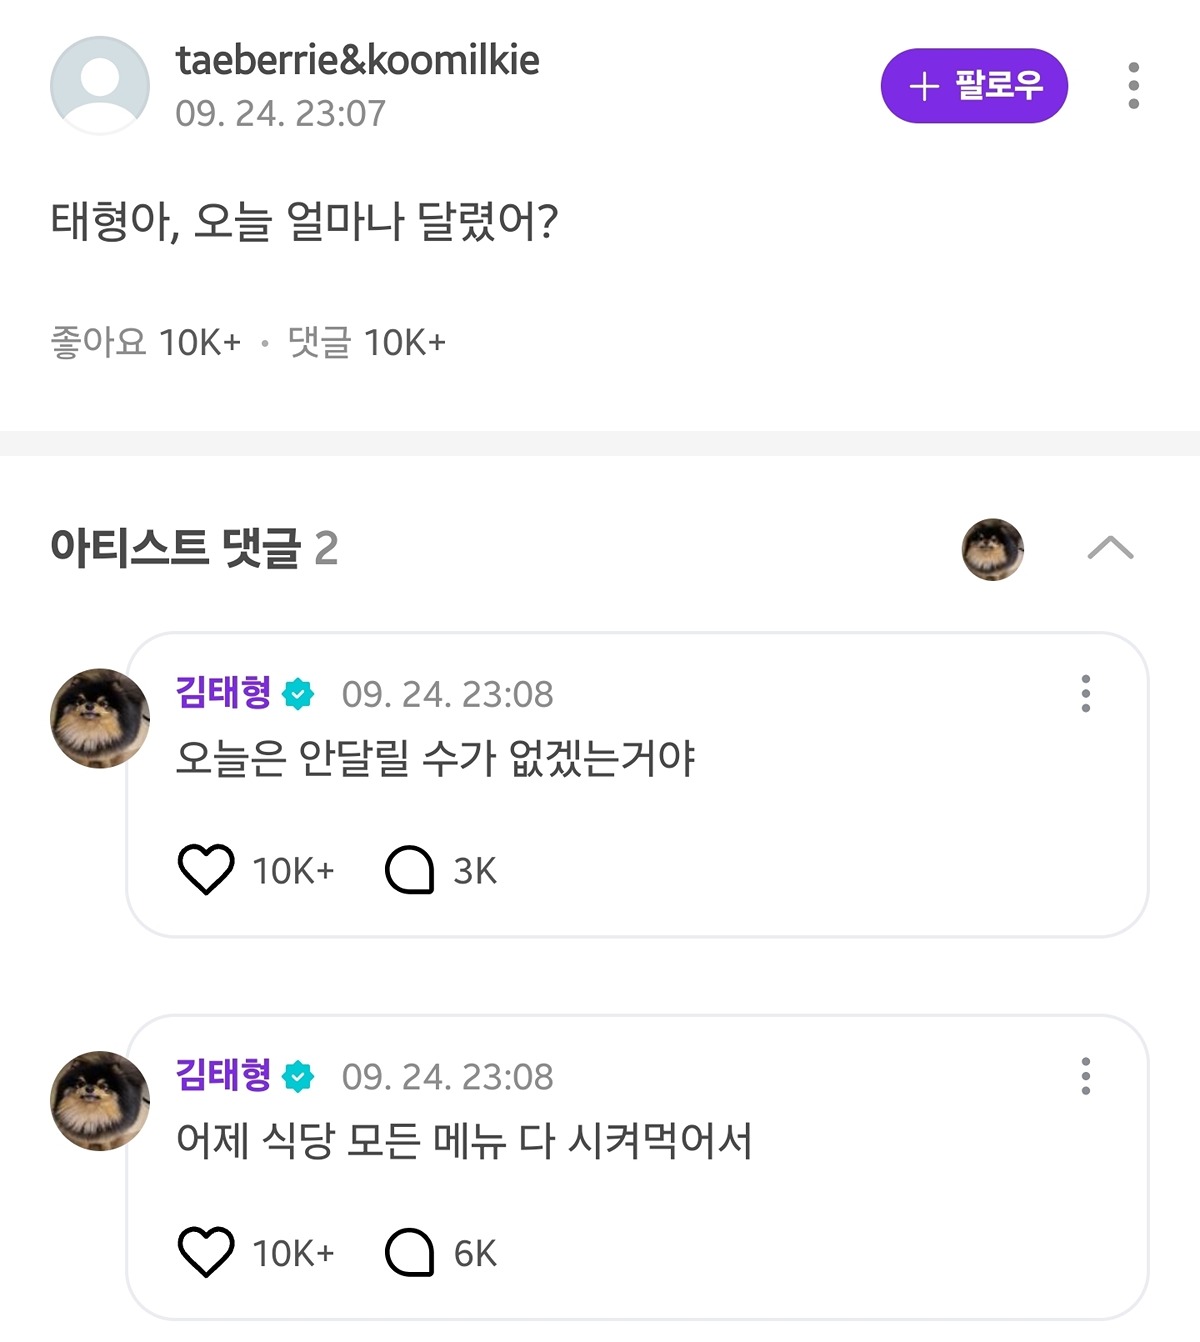
Task: Open the first artist comment's three-dot menu
Action: (x=1085, y=693)
